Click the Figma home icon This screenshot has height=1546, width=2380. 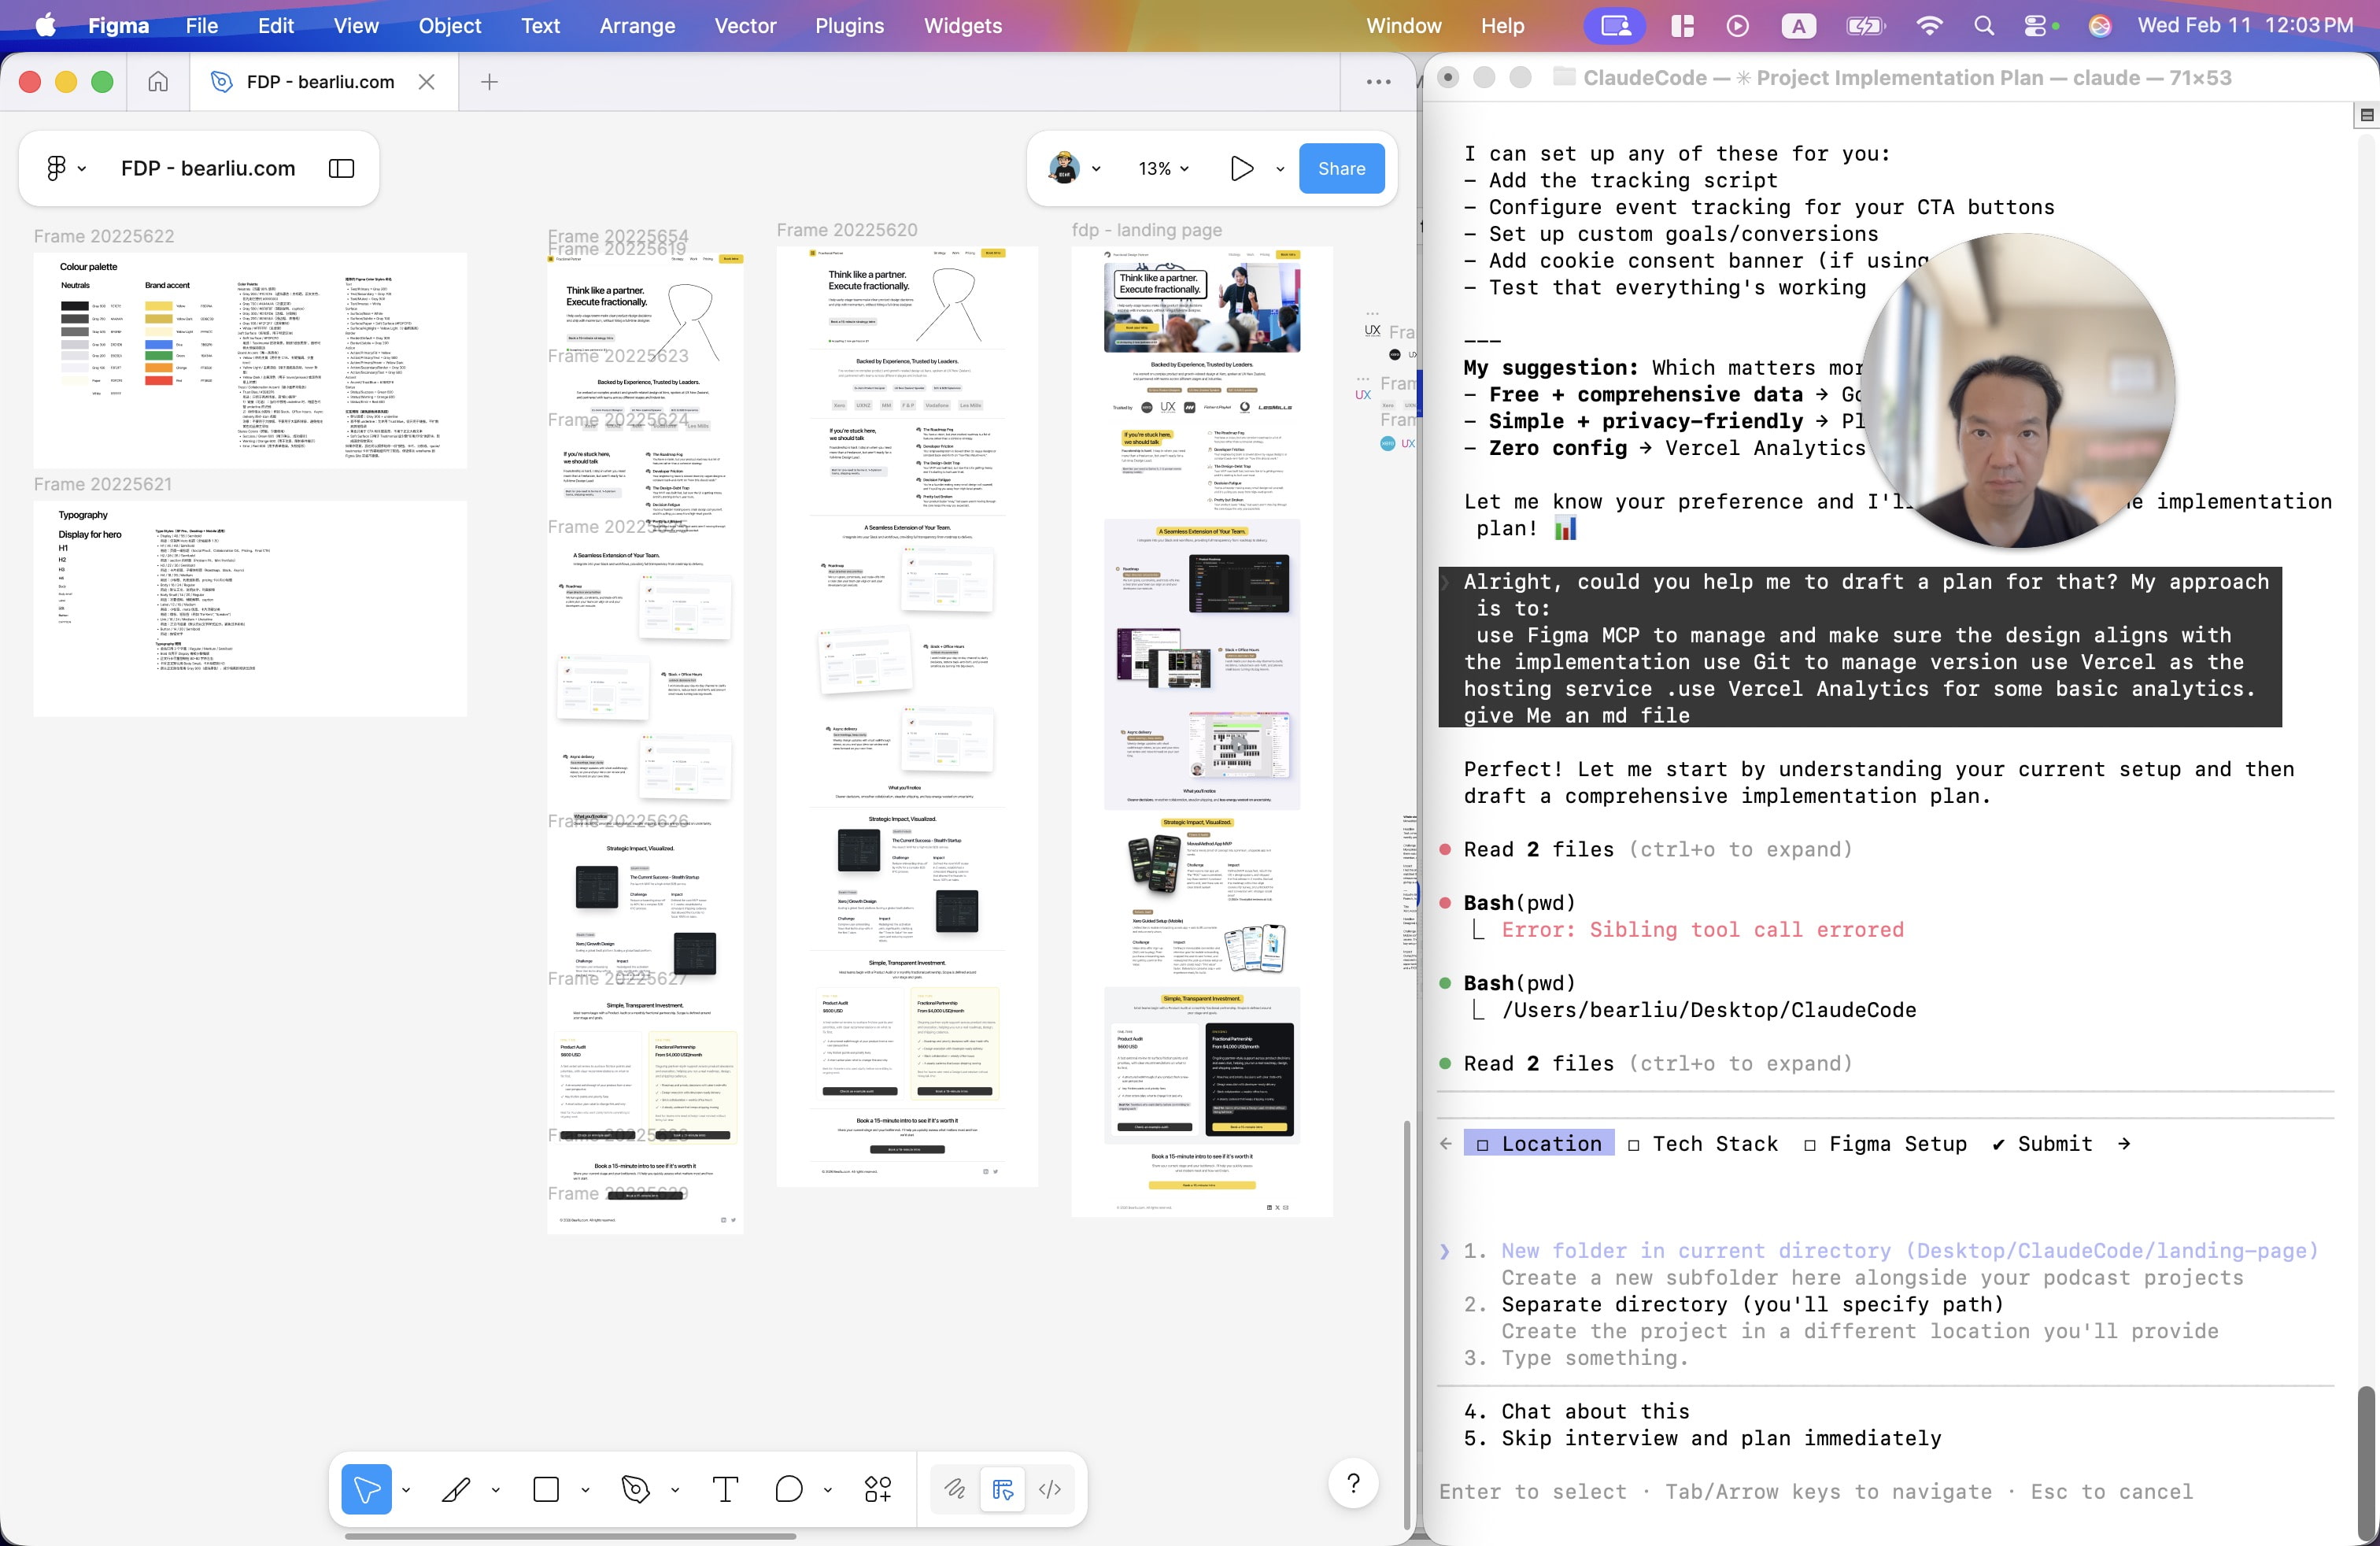(158, 81)
